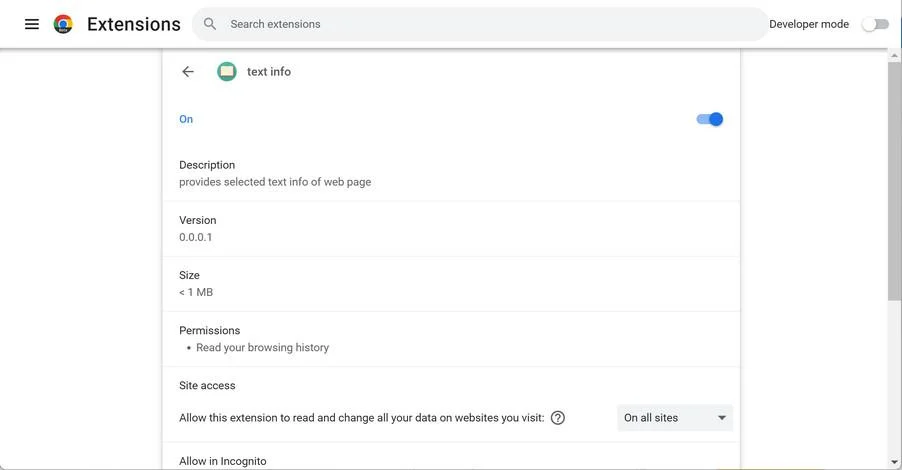Click the Version heading

click(x=197, y=220)
